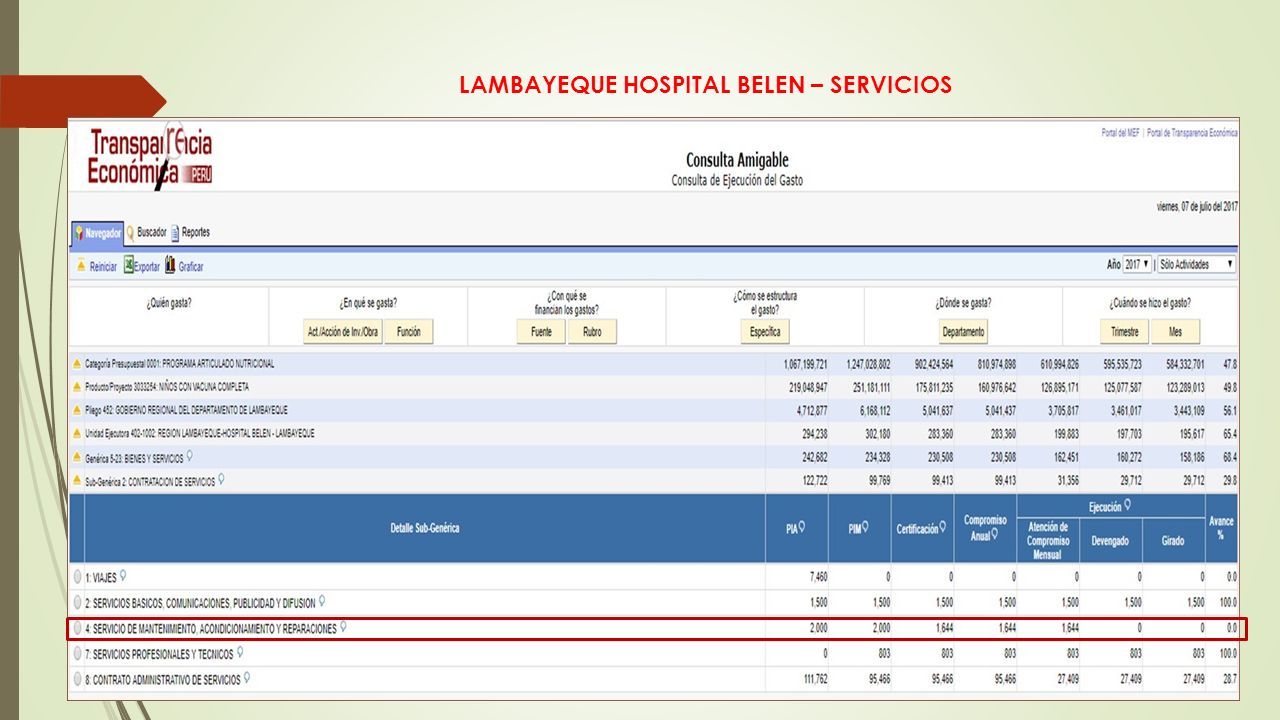Click the Exportar Excel icon
The height and width of the screenshot is (720, 1280).
pos(128,266)
